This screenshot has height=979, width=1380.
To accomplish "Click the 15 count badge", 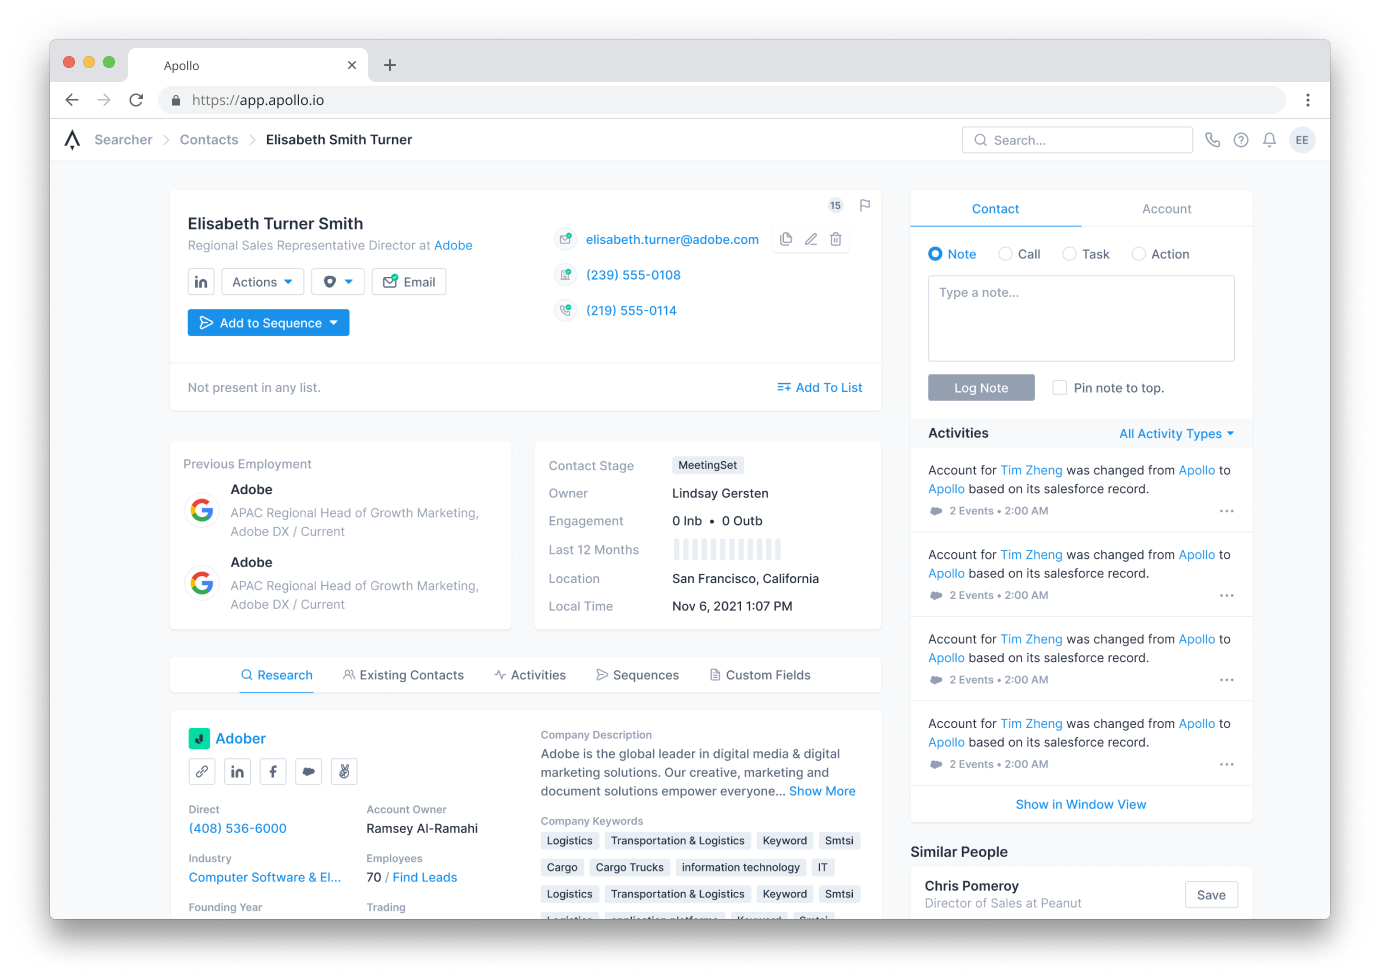I will tap(835, 205).
